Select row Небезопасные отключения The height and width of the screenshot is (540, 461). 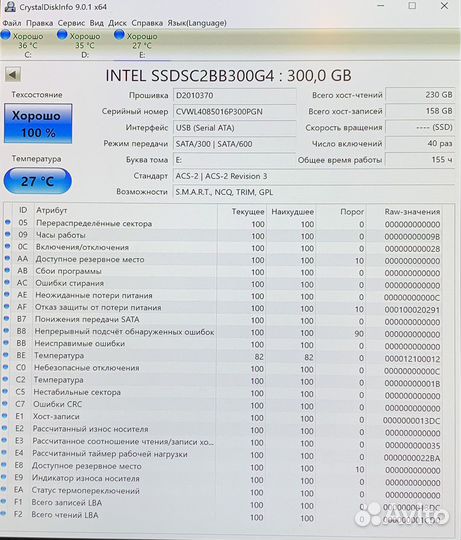tap(222, 369)
